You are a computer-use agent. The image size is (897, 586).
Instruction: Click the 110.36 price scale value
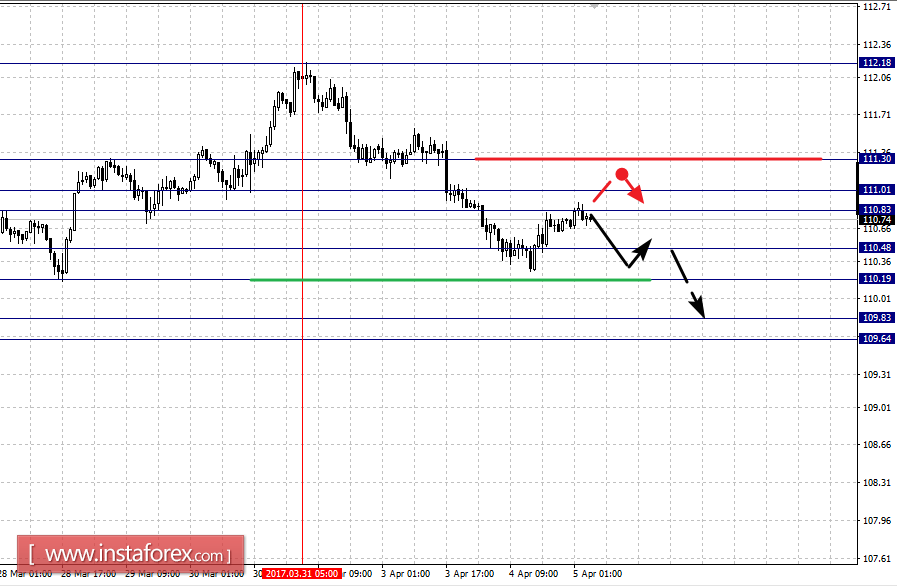click(876, 262)
